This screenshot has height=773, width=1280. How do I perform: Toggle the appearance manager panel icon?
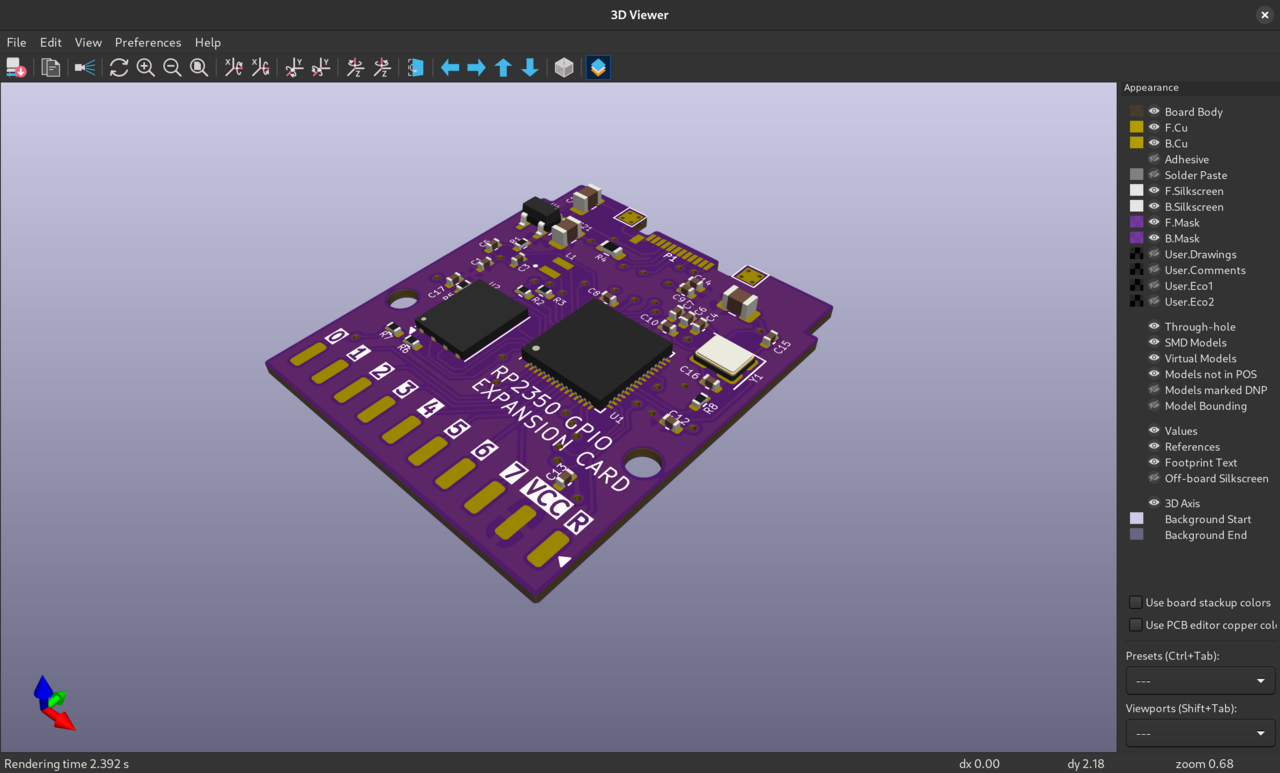click(x=598, y=67)
